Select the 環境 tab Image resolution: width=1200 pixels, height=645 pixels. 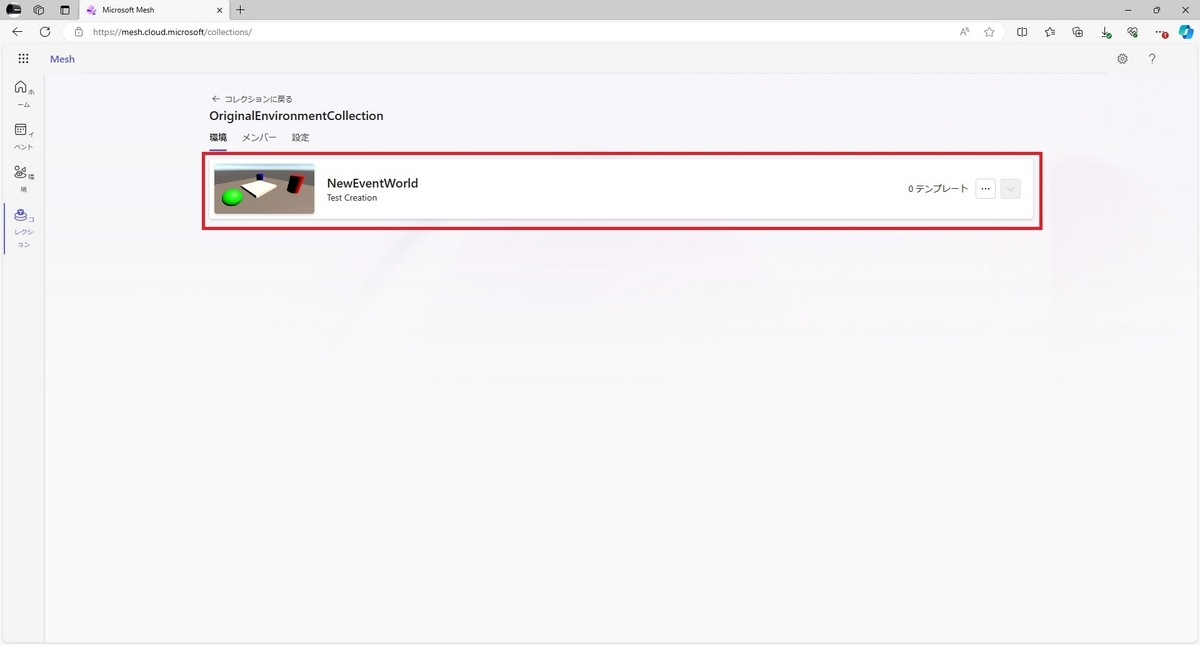click(x=218, y=137)
